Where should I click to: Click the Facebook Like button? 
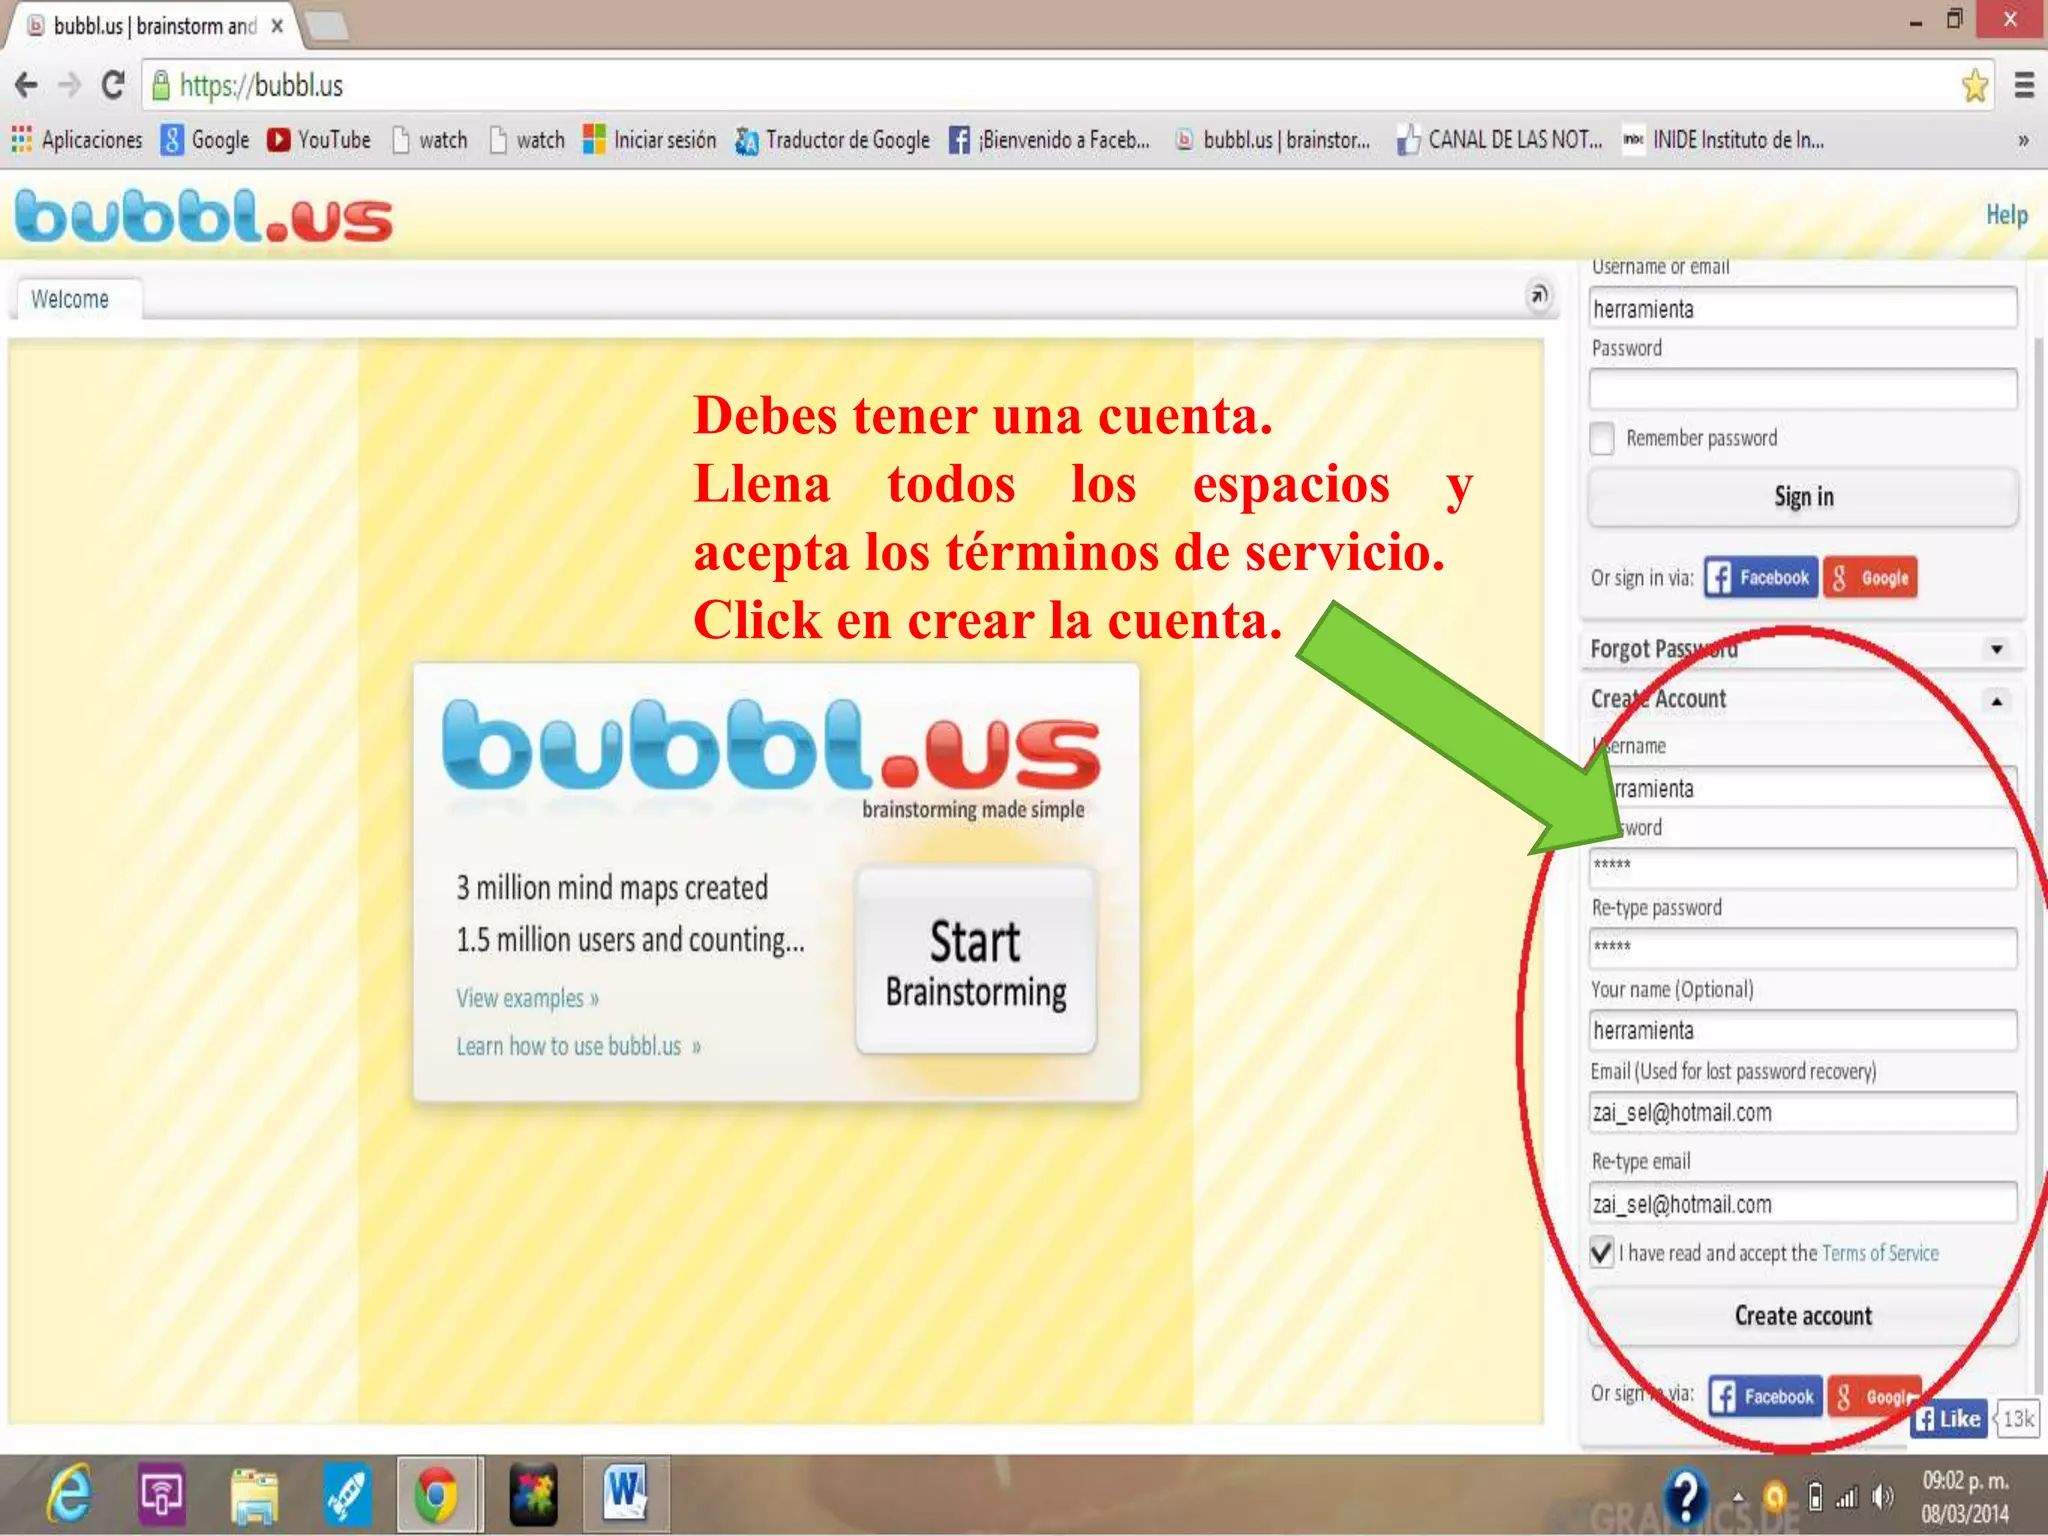[x=1948, y=1419]
